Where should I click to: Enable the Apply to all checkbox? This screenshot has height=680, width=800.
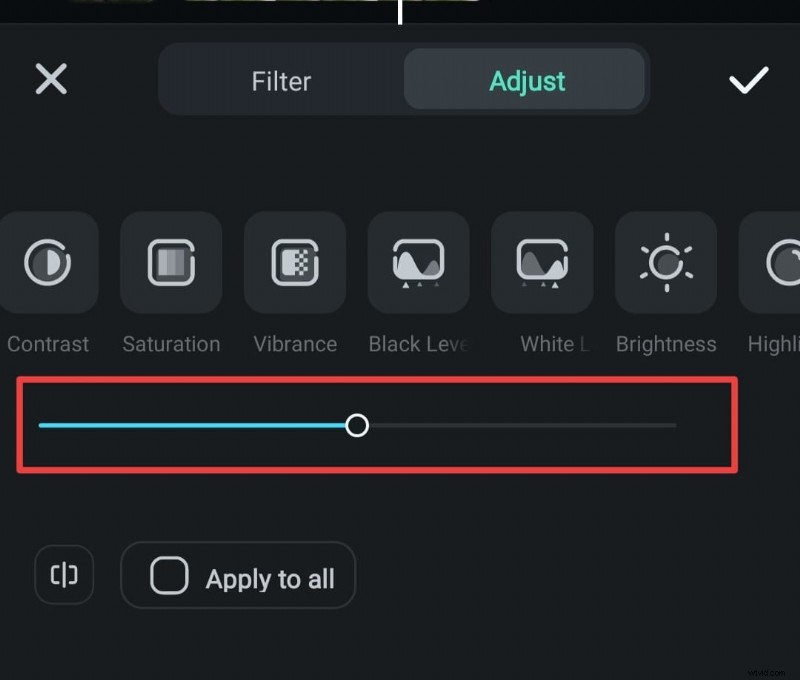[169, 576]
